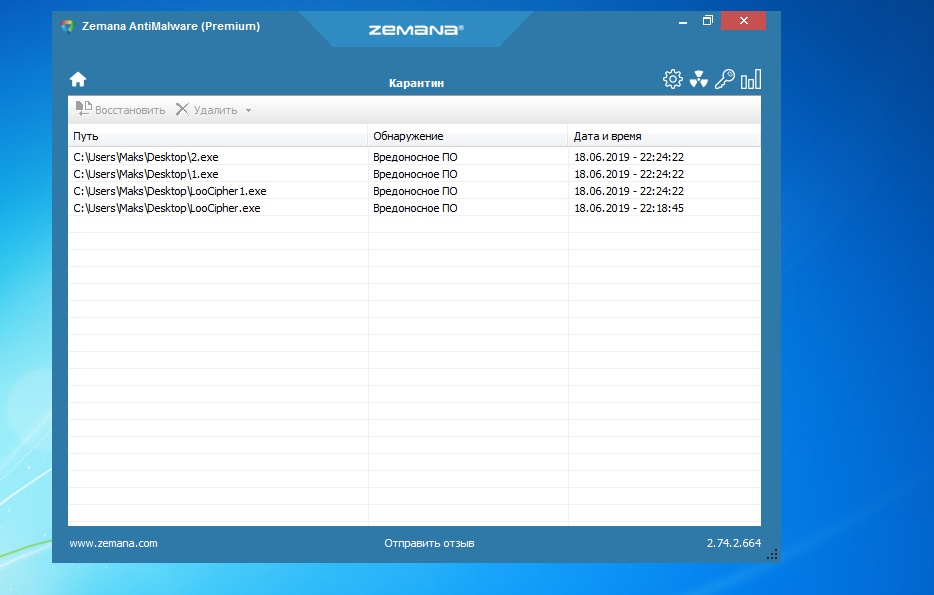The image size is (934, 595).
Task: Minimize the Zemana AntiMalware window
Action: (x=683, y=21)
